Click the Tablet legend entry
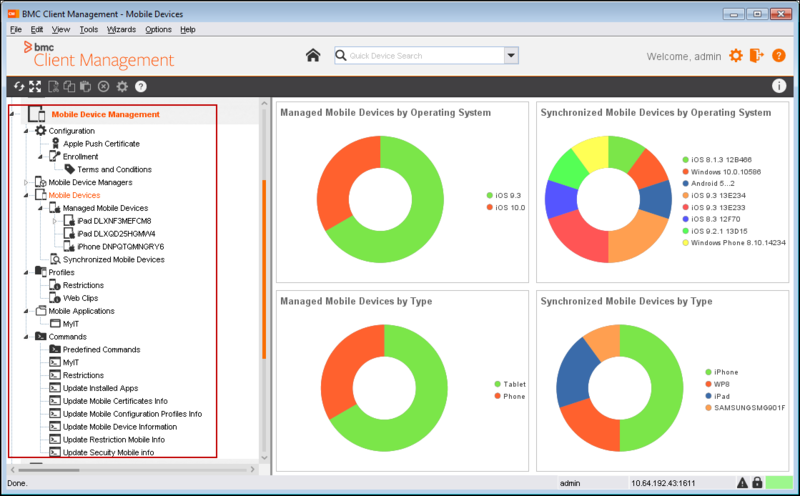Image resolution: width=800 pixels, height=496 pixels. click(510, 384)
